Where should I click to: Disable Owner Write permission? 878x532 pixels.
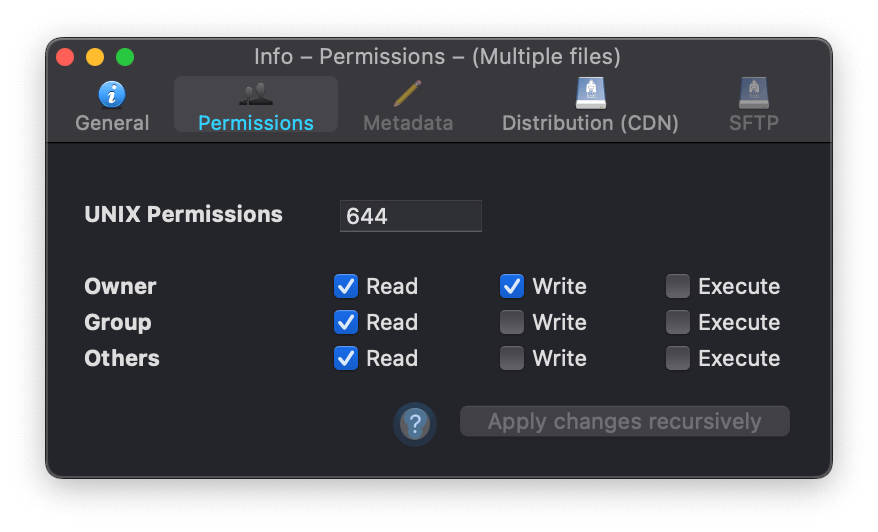pos(512,286)
